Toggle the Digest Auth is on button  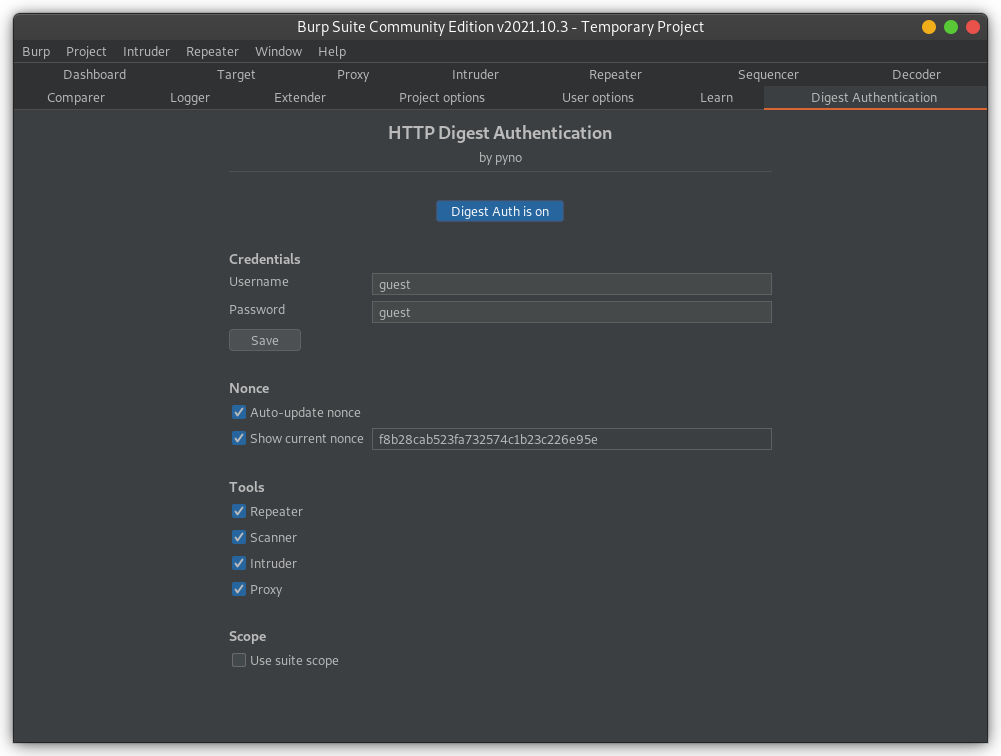tap(500, 211)
